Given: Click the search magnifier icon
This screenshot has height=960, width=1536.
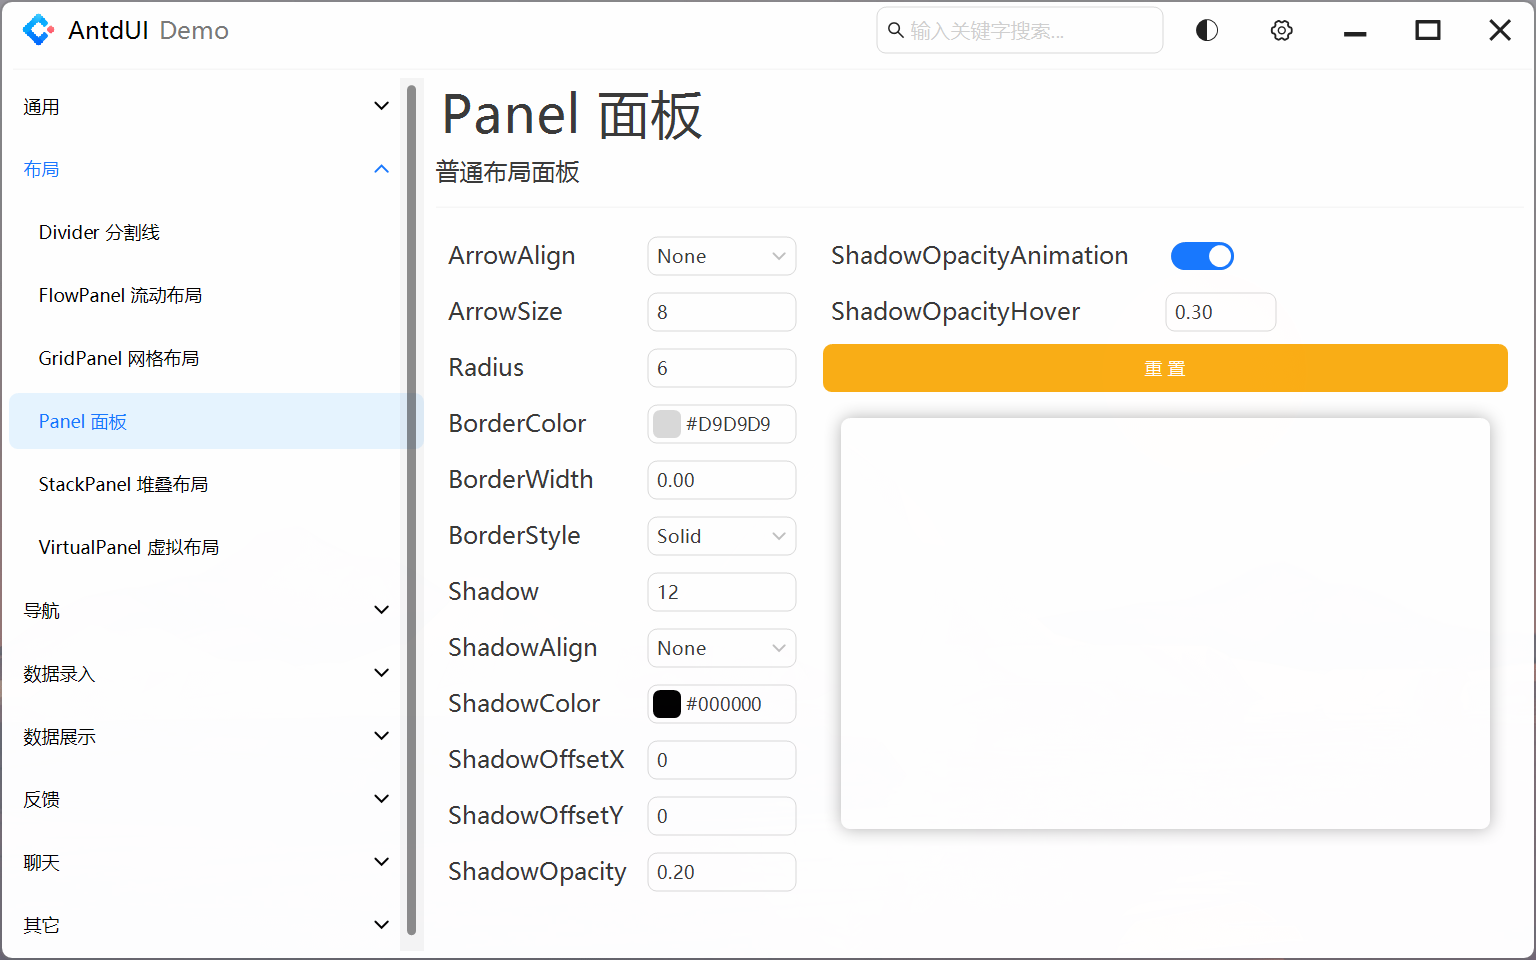Looking at the screenshot, I should (895, 30).
